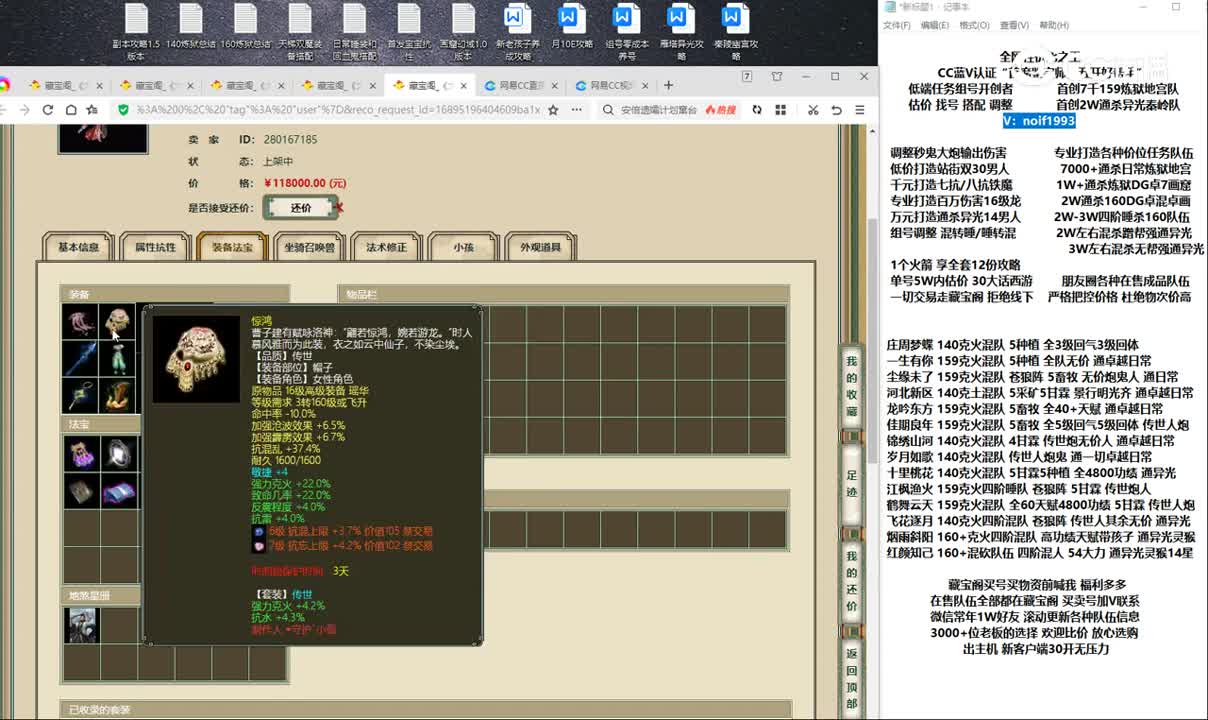Open 我的收藏 side button

851,386
